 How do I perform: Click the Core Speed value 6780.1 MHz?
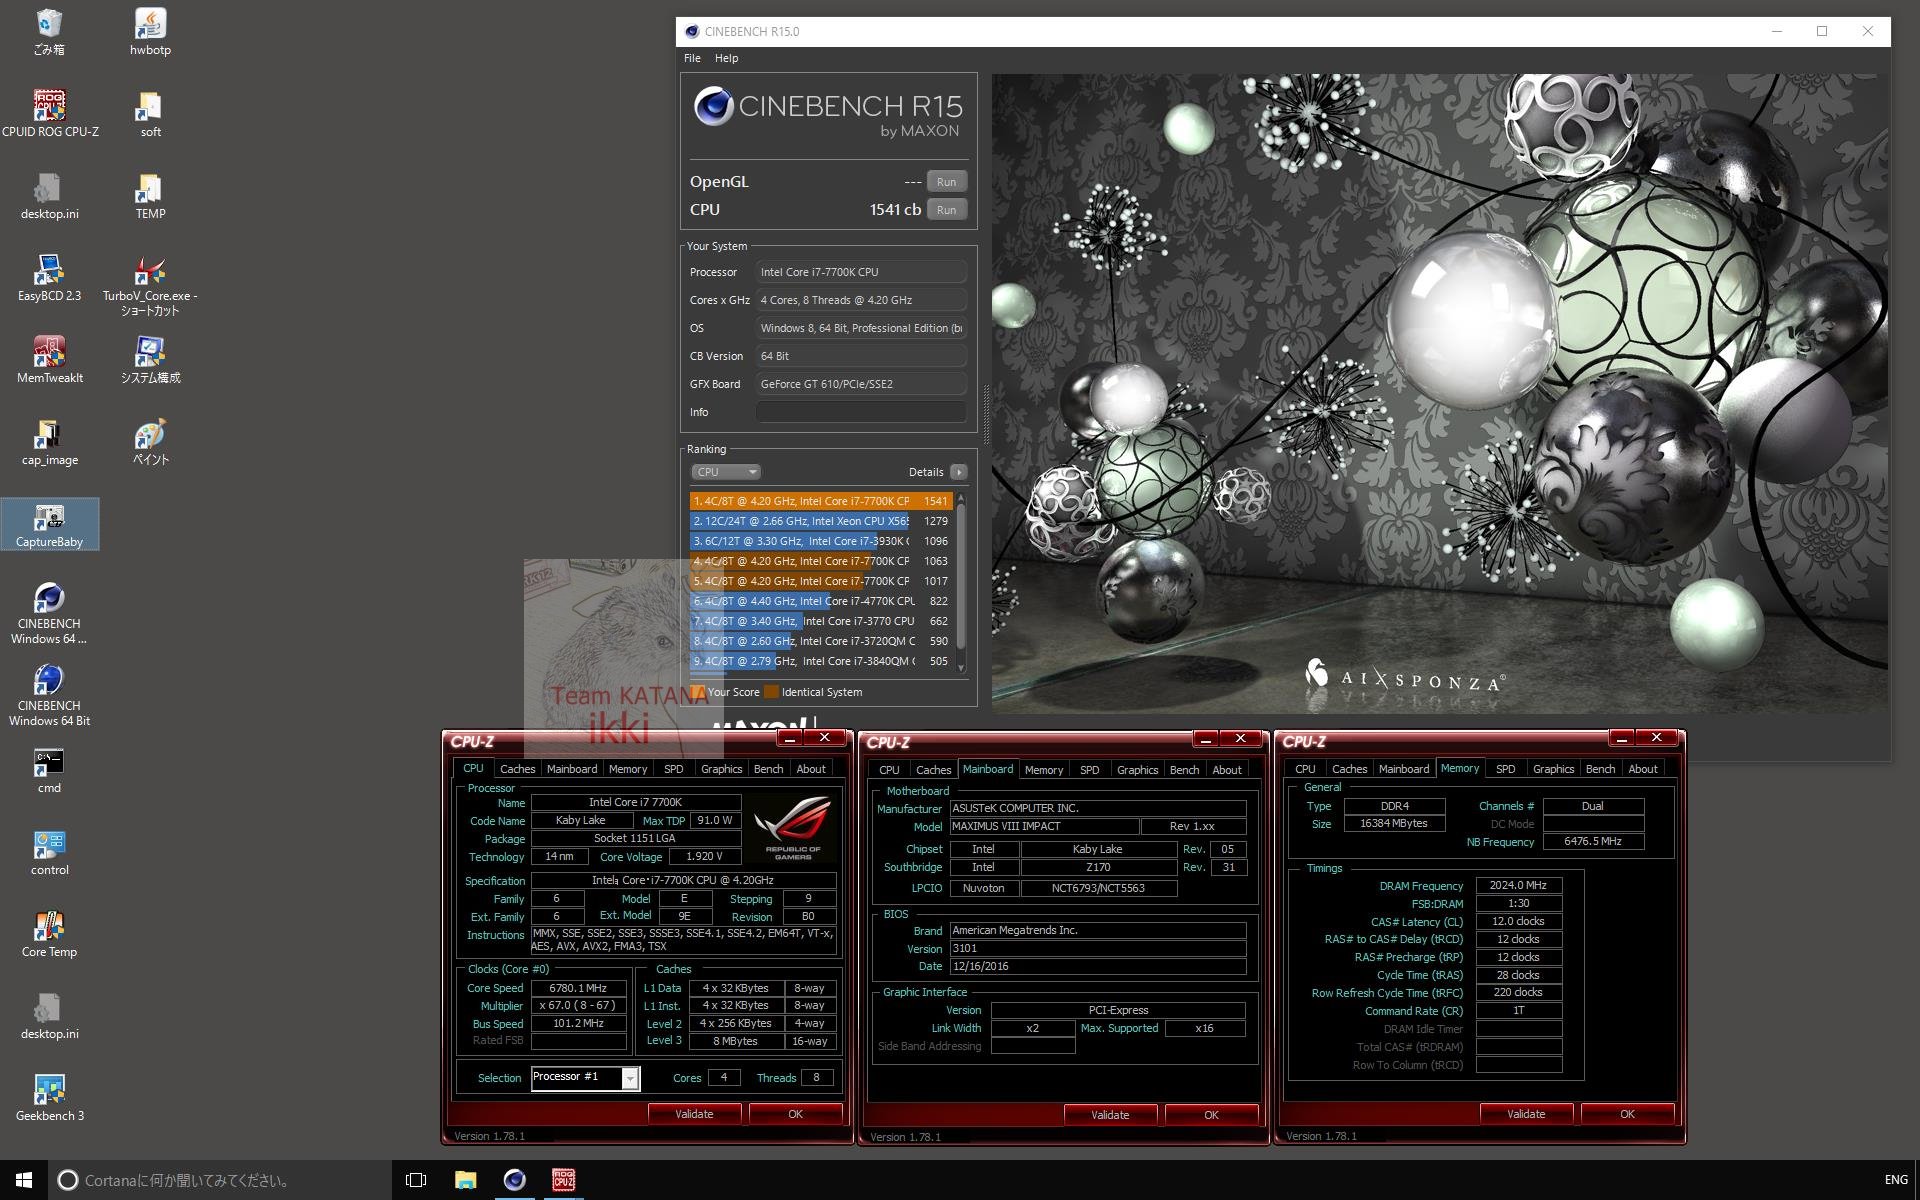tap(578, 988)
